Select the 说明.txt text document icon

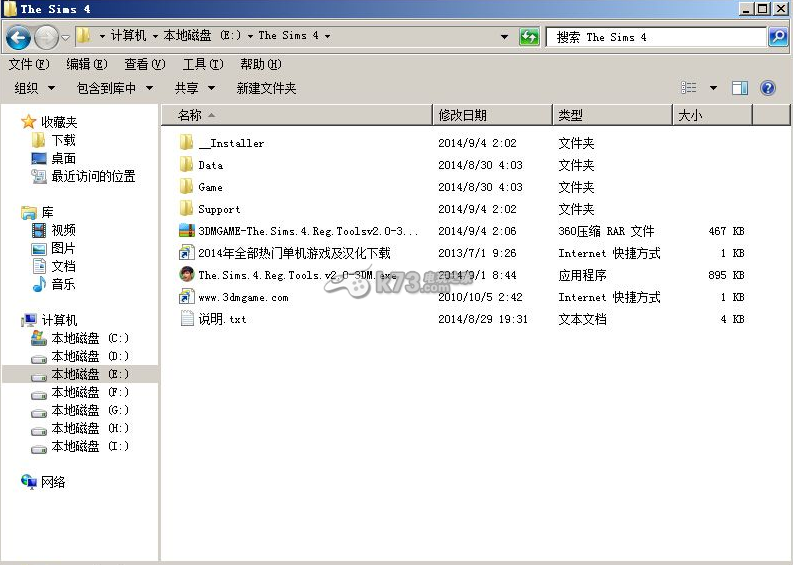186,319
